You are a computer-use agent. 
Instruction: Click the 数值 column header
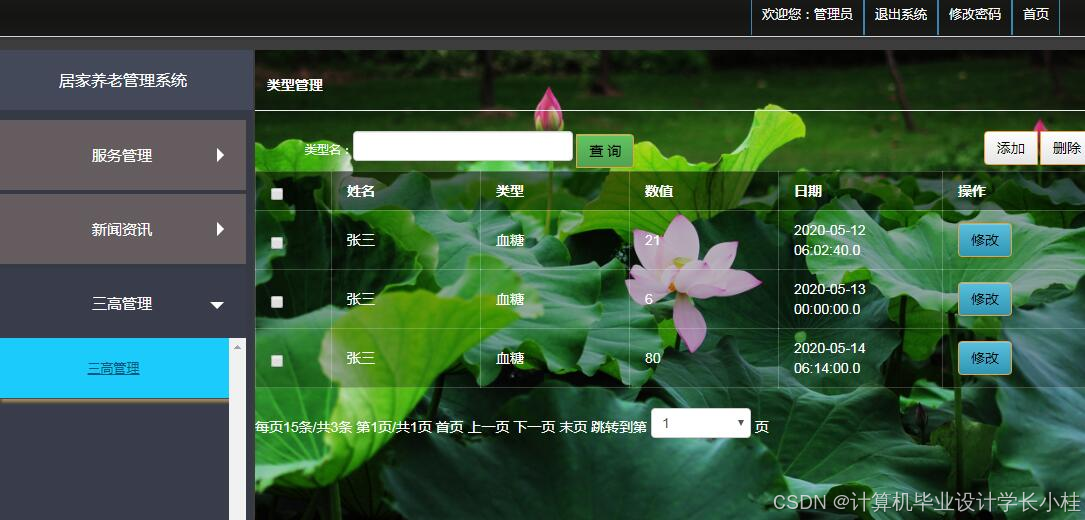(659, 191)
